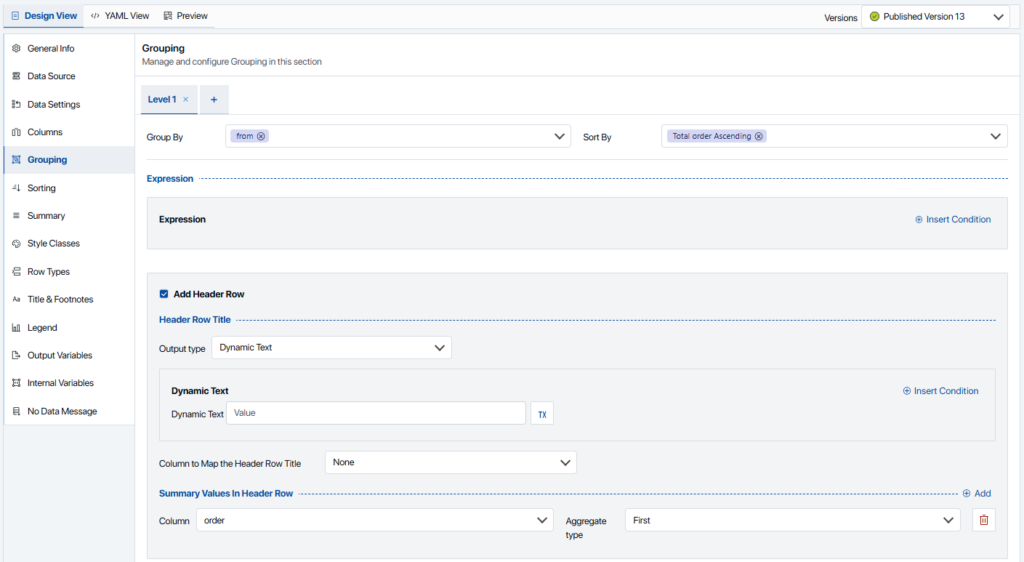
Task: Open Legend section
Action: (x=69, y=328)
